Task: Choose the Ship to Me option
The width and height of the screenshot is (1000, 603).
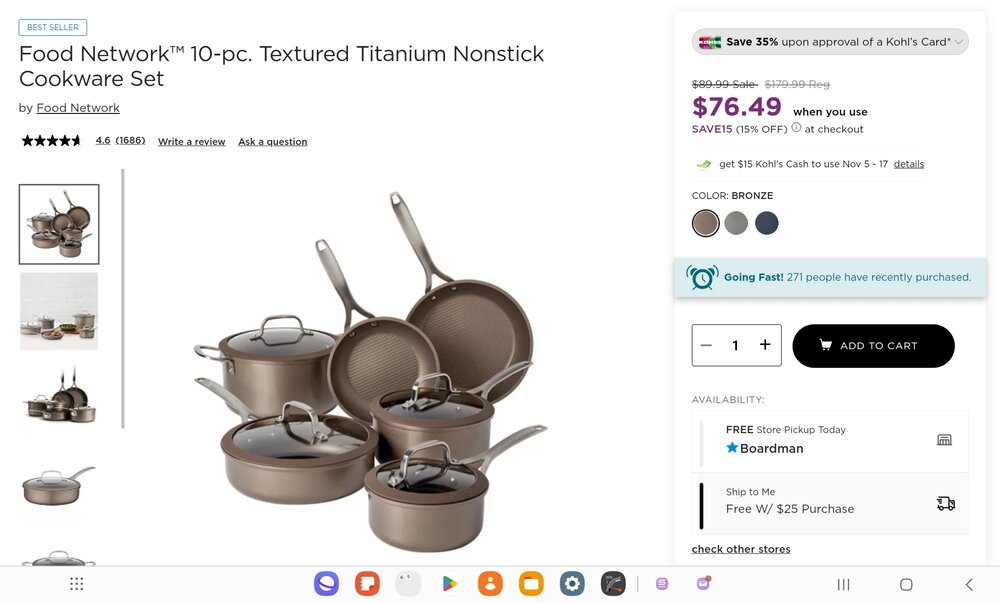Action: [x=830, y=504]
